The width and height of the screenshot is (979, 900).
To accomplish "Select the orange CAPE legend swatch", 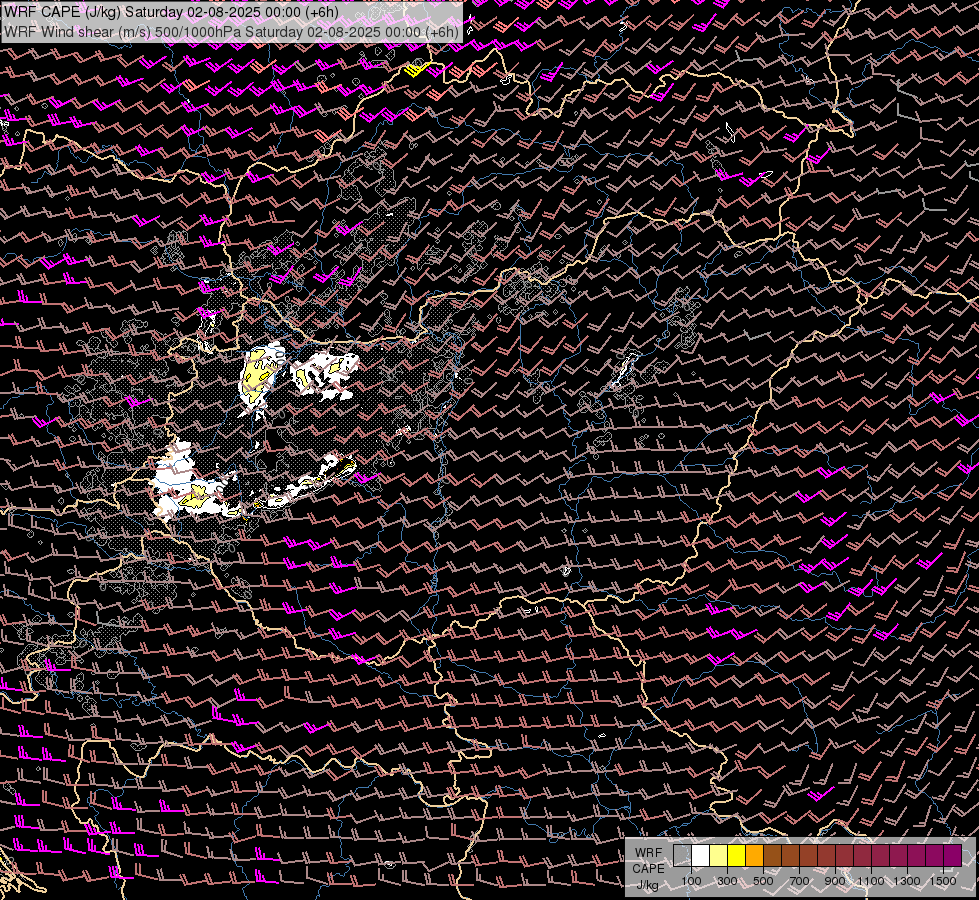I will (x=754, y=856).
